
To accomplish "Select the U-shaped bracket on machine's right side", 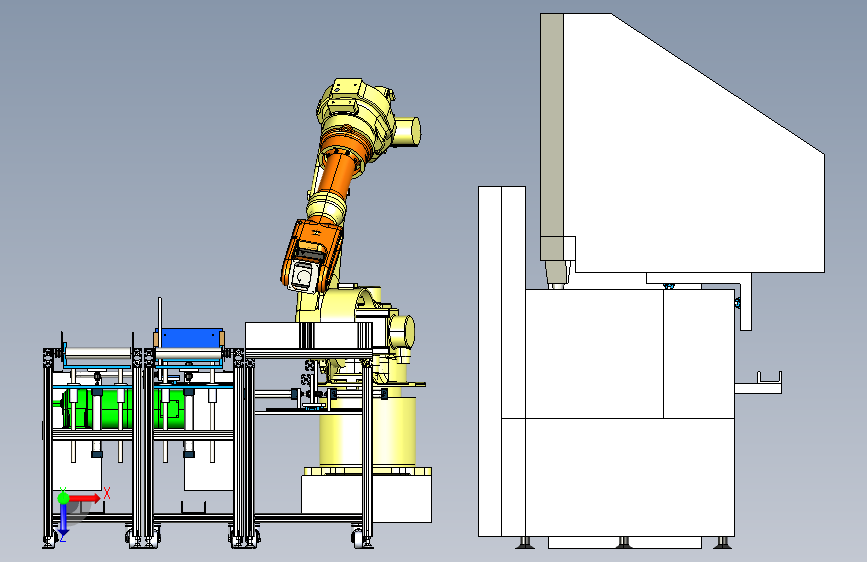I will [769, 377].
